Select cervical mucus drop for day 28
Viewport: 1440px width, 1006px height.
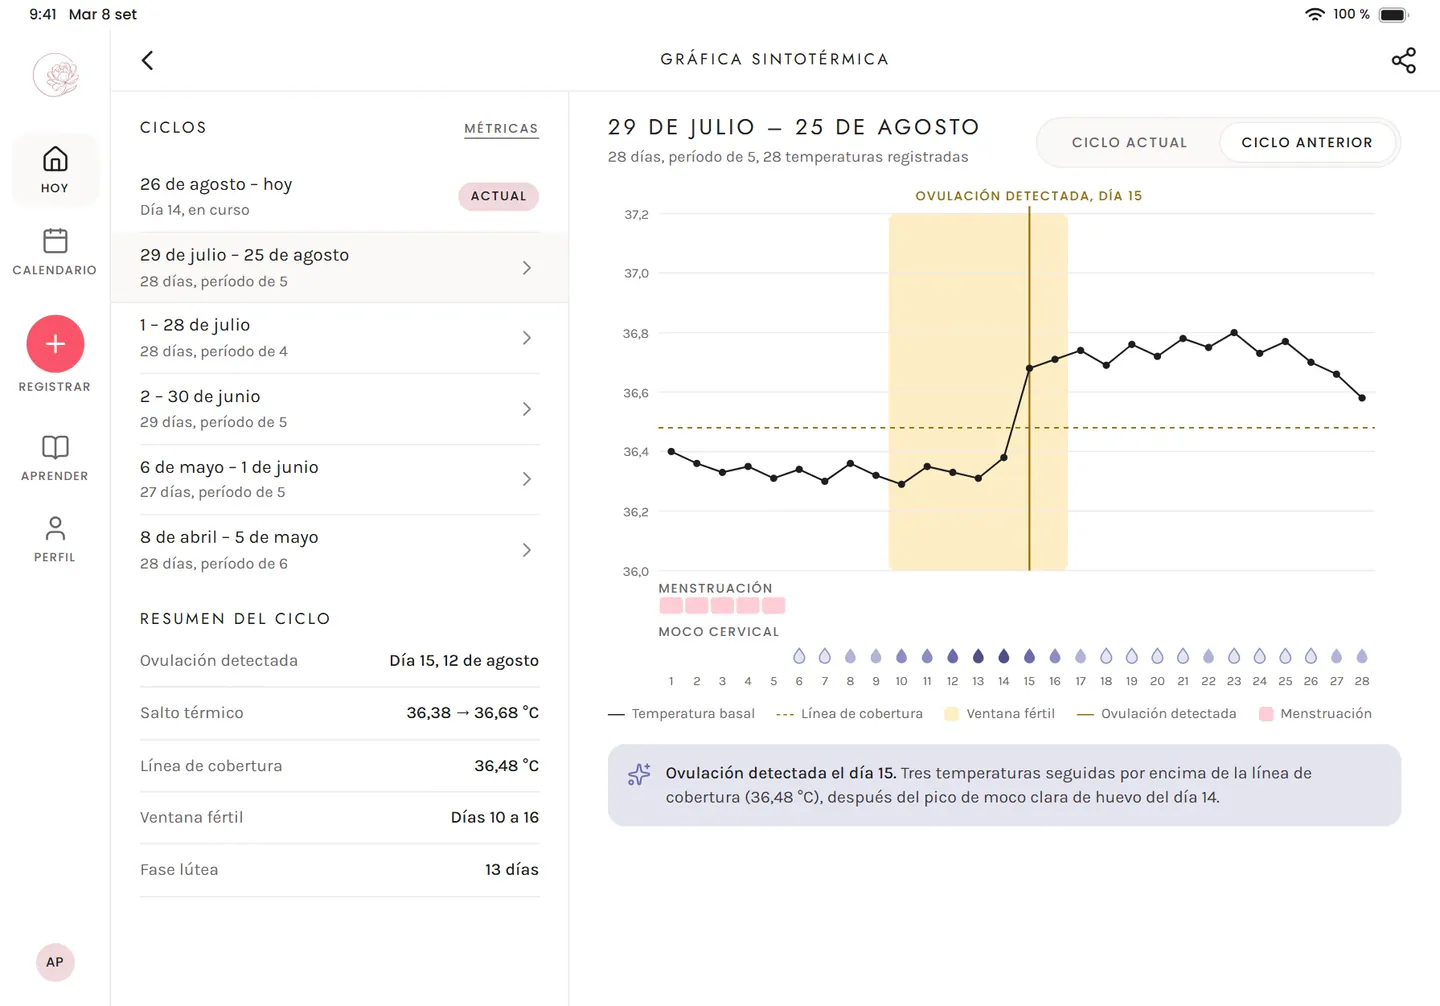1362,656
